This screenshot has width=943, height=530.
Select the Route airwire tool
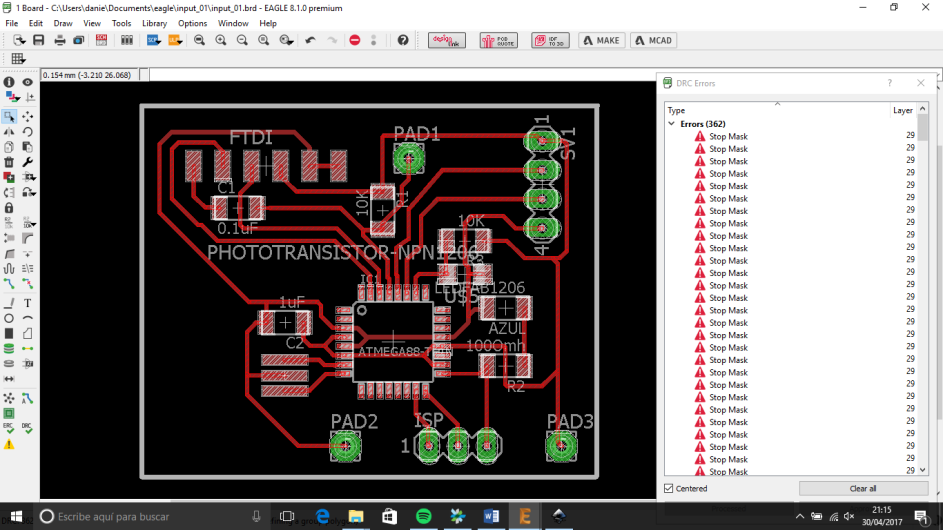(9, 283)
